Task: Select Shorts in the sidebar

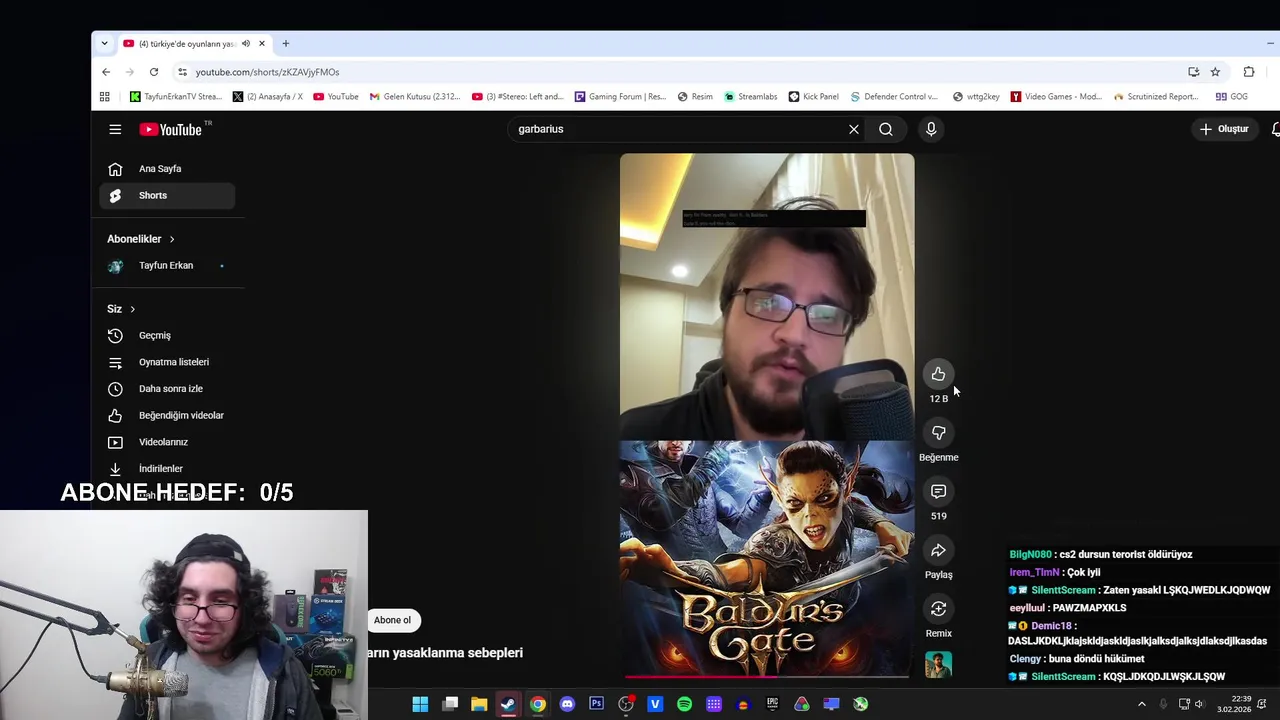Action: coord(167,196)
